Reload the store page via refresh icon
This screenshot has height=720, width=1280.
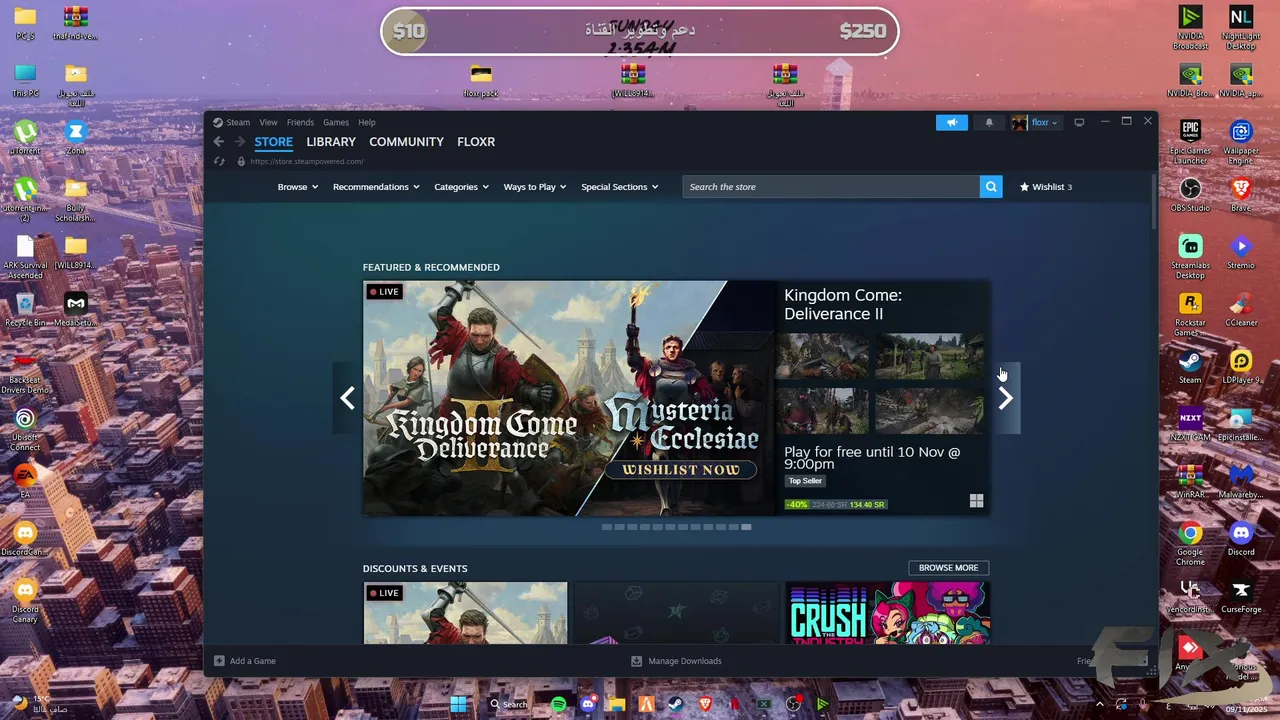(219, 161)
